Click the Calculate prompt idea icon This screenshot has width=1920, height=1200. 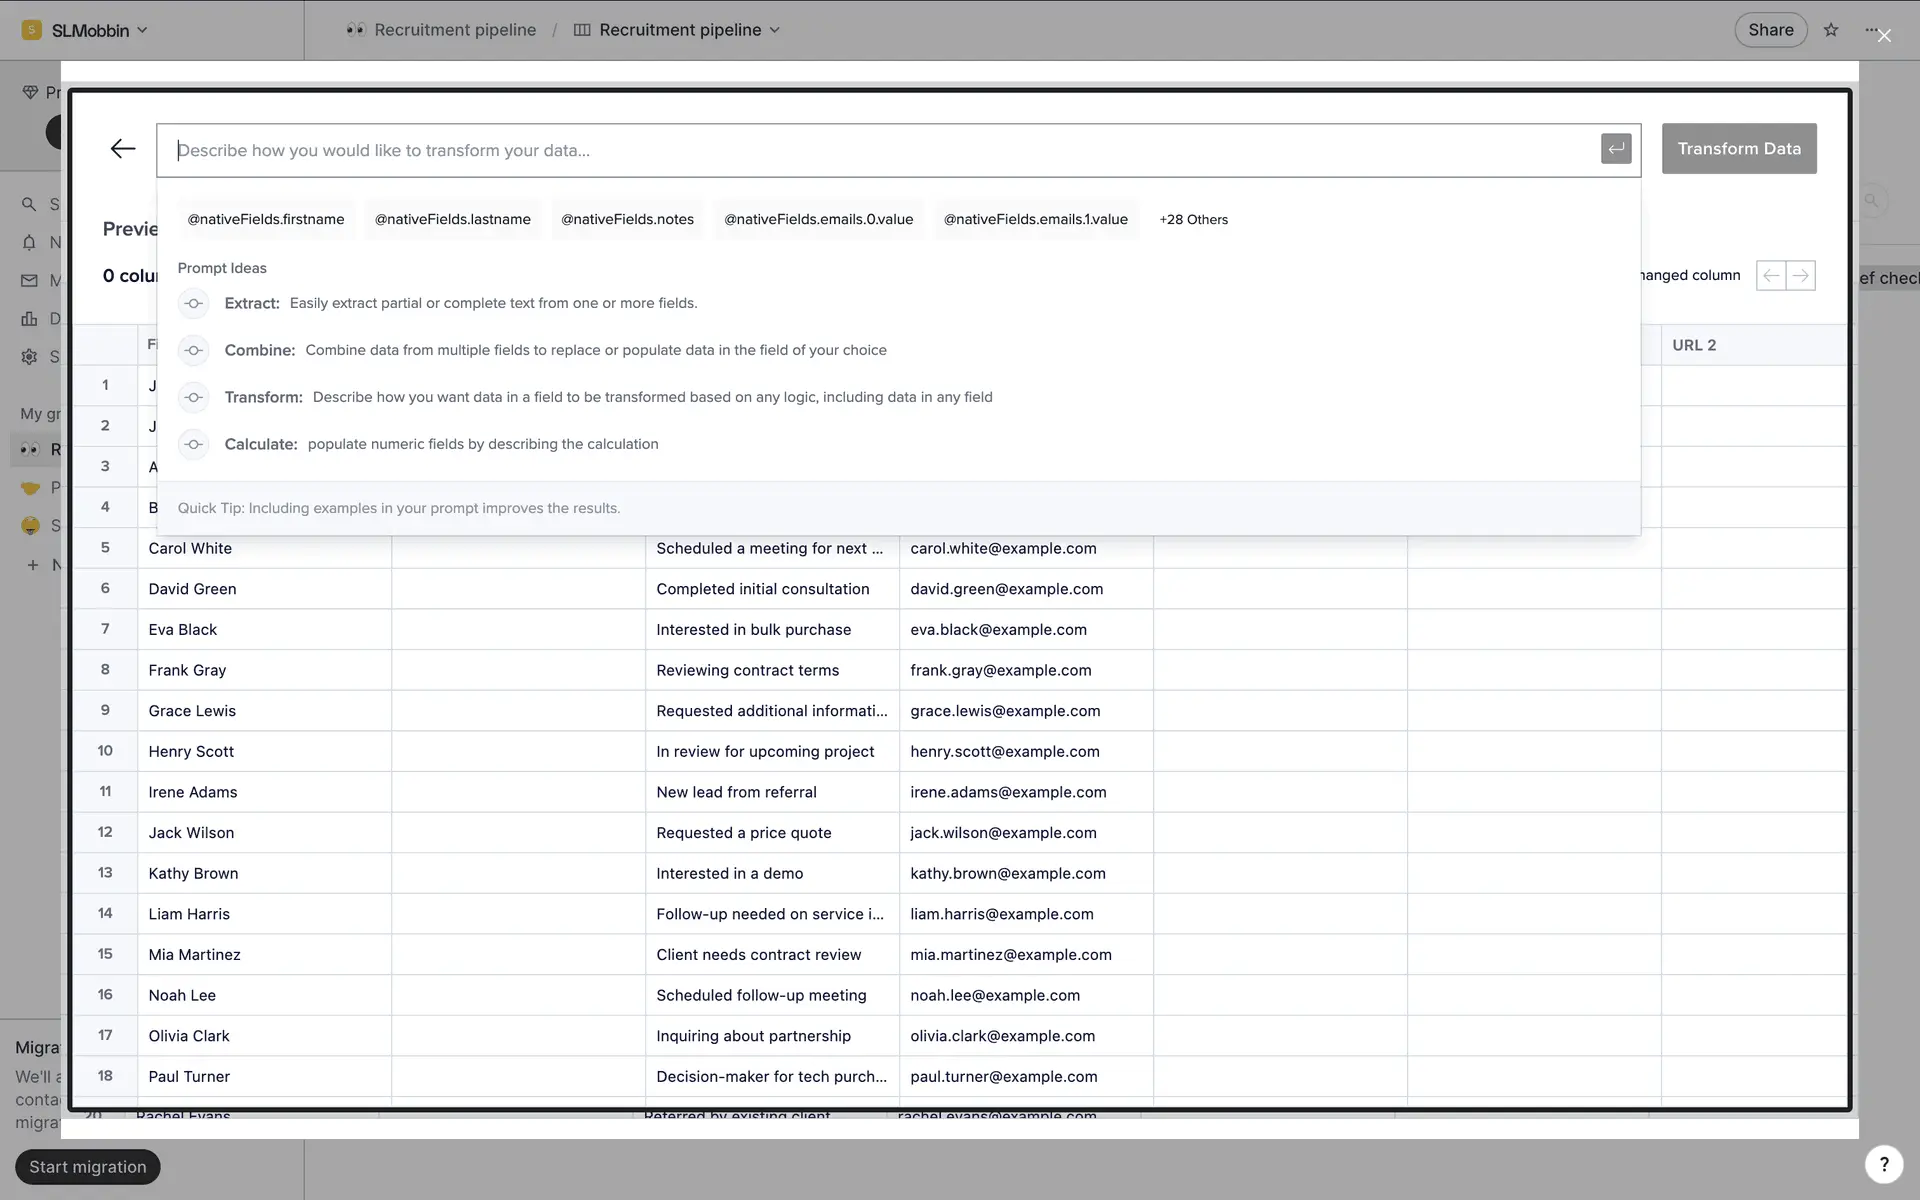click(x=194, y=444)
